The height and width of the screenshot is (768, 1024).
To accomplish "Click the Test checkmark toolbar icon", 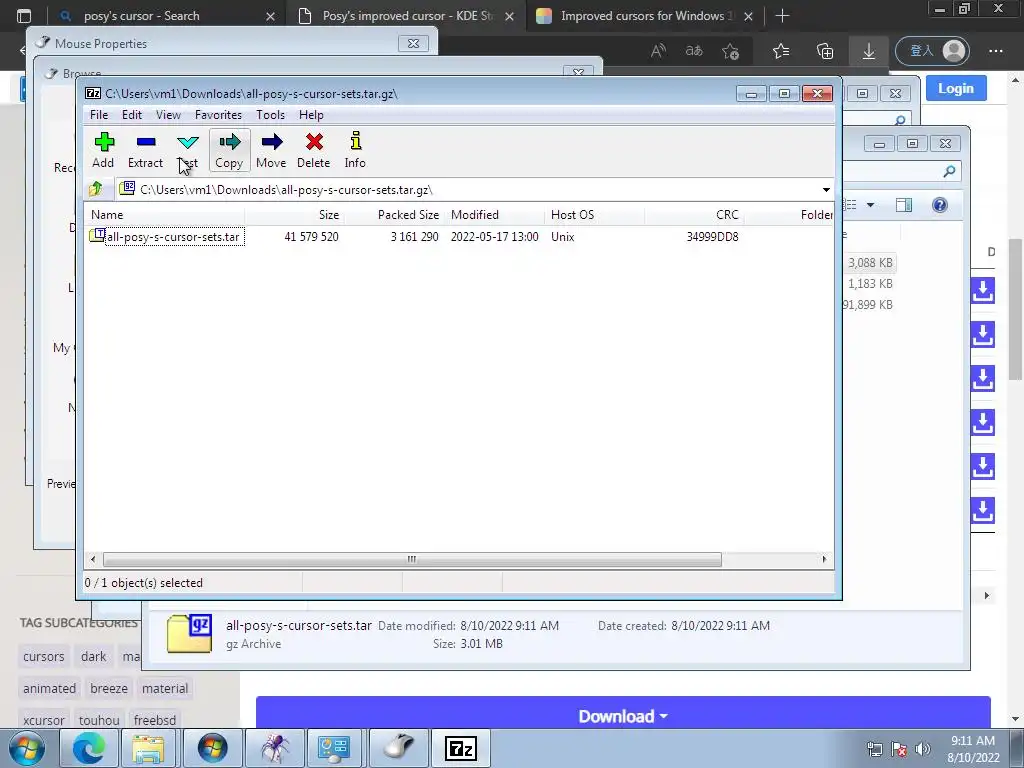I will (187, 150).
